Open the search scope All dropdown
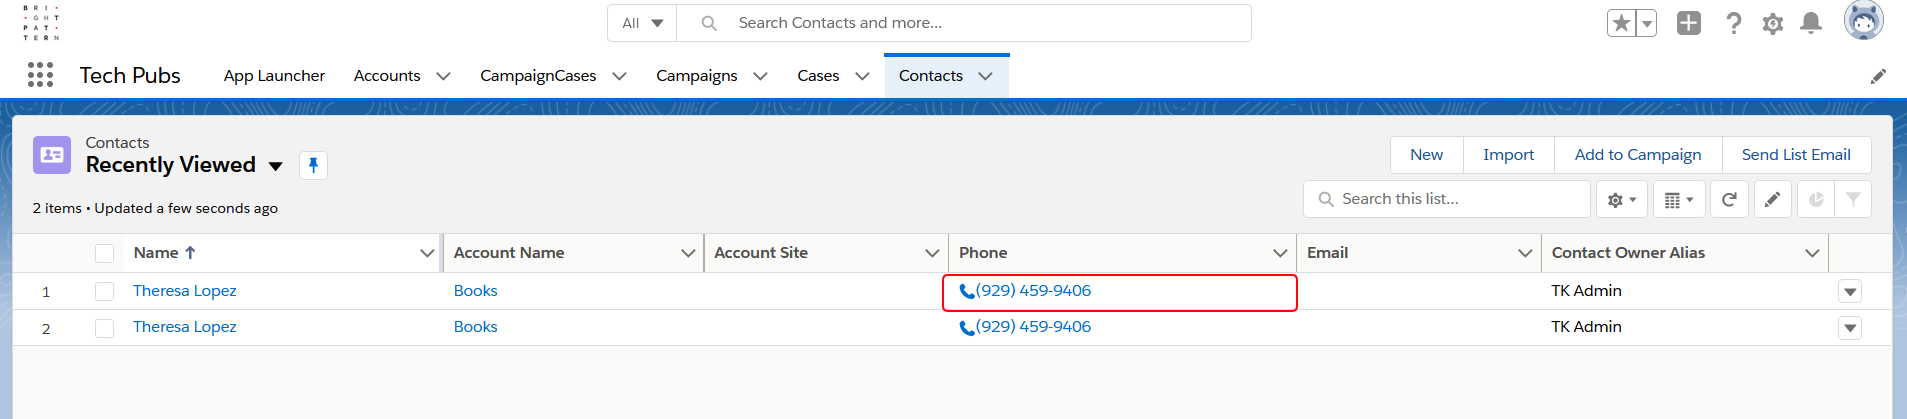The width and height of the screenshot is (1907, 419). click(x=642, y=23)
